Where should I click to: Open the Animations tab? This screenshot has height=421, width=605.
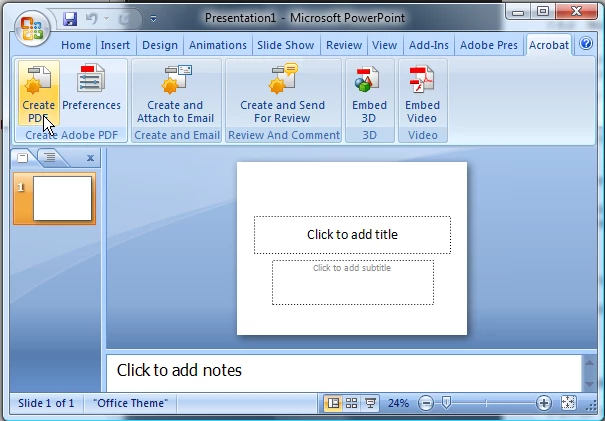(218, 45)
